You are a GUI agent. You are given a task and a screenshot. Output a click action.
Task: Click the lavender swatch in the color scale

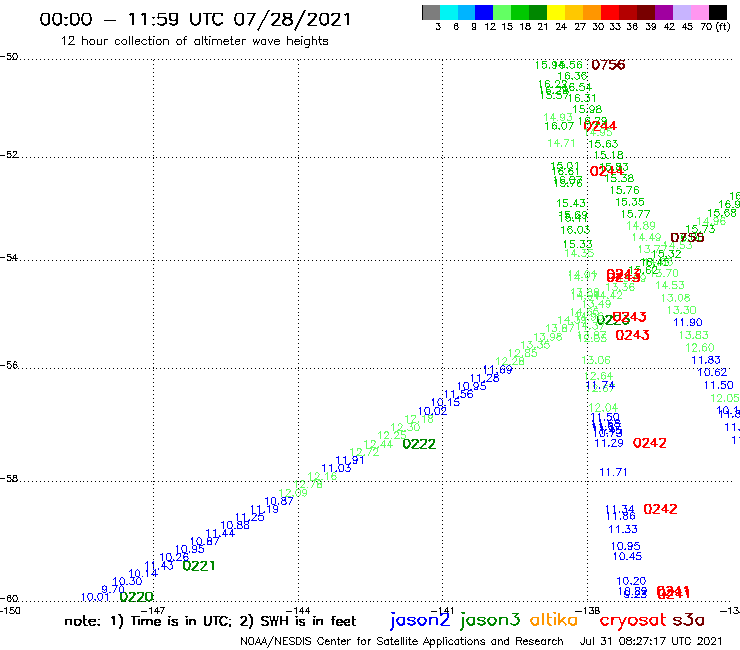(681, 12)
